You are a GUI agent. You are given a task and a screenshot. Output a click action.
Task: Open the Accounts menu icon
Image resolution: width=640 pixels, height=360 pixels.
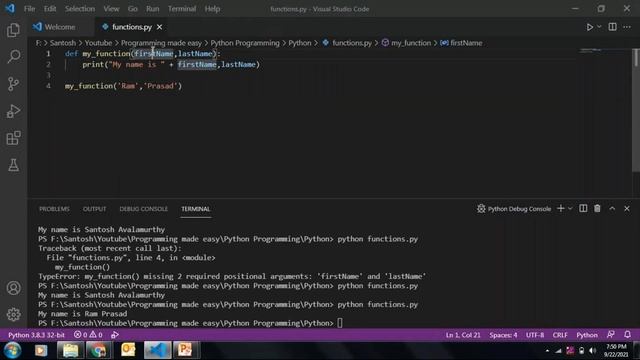click(x=13, y=288)
